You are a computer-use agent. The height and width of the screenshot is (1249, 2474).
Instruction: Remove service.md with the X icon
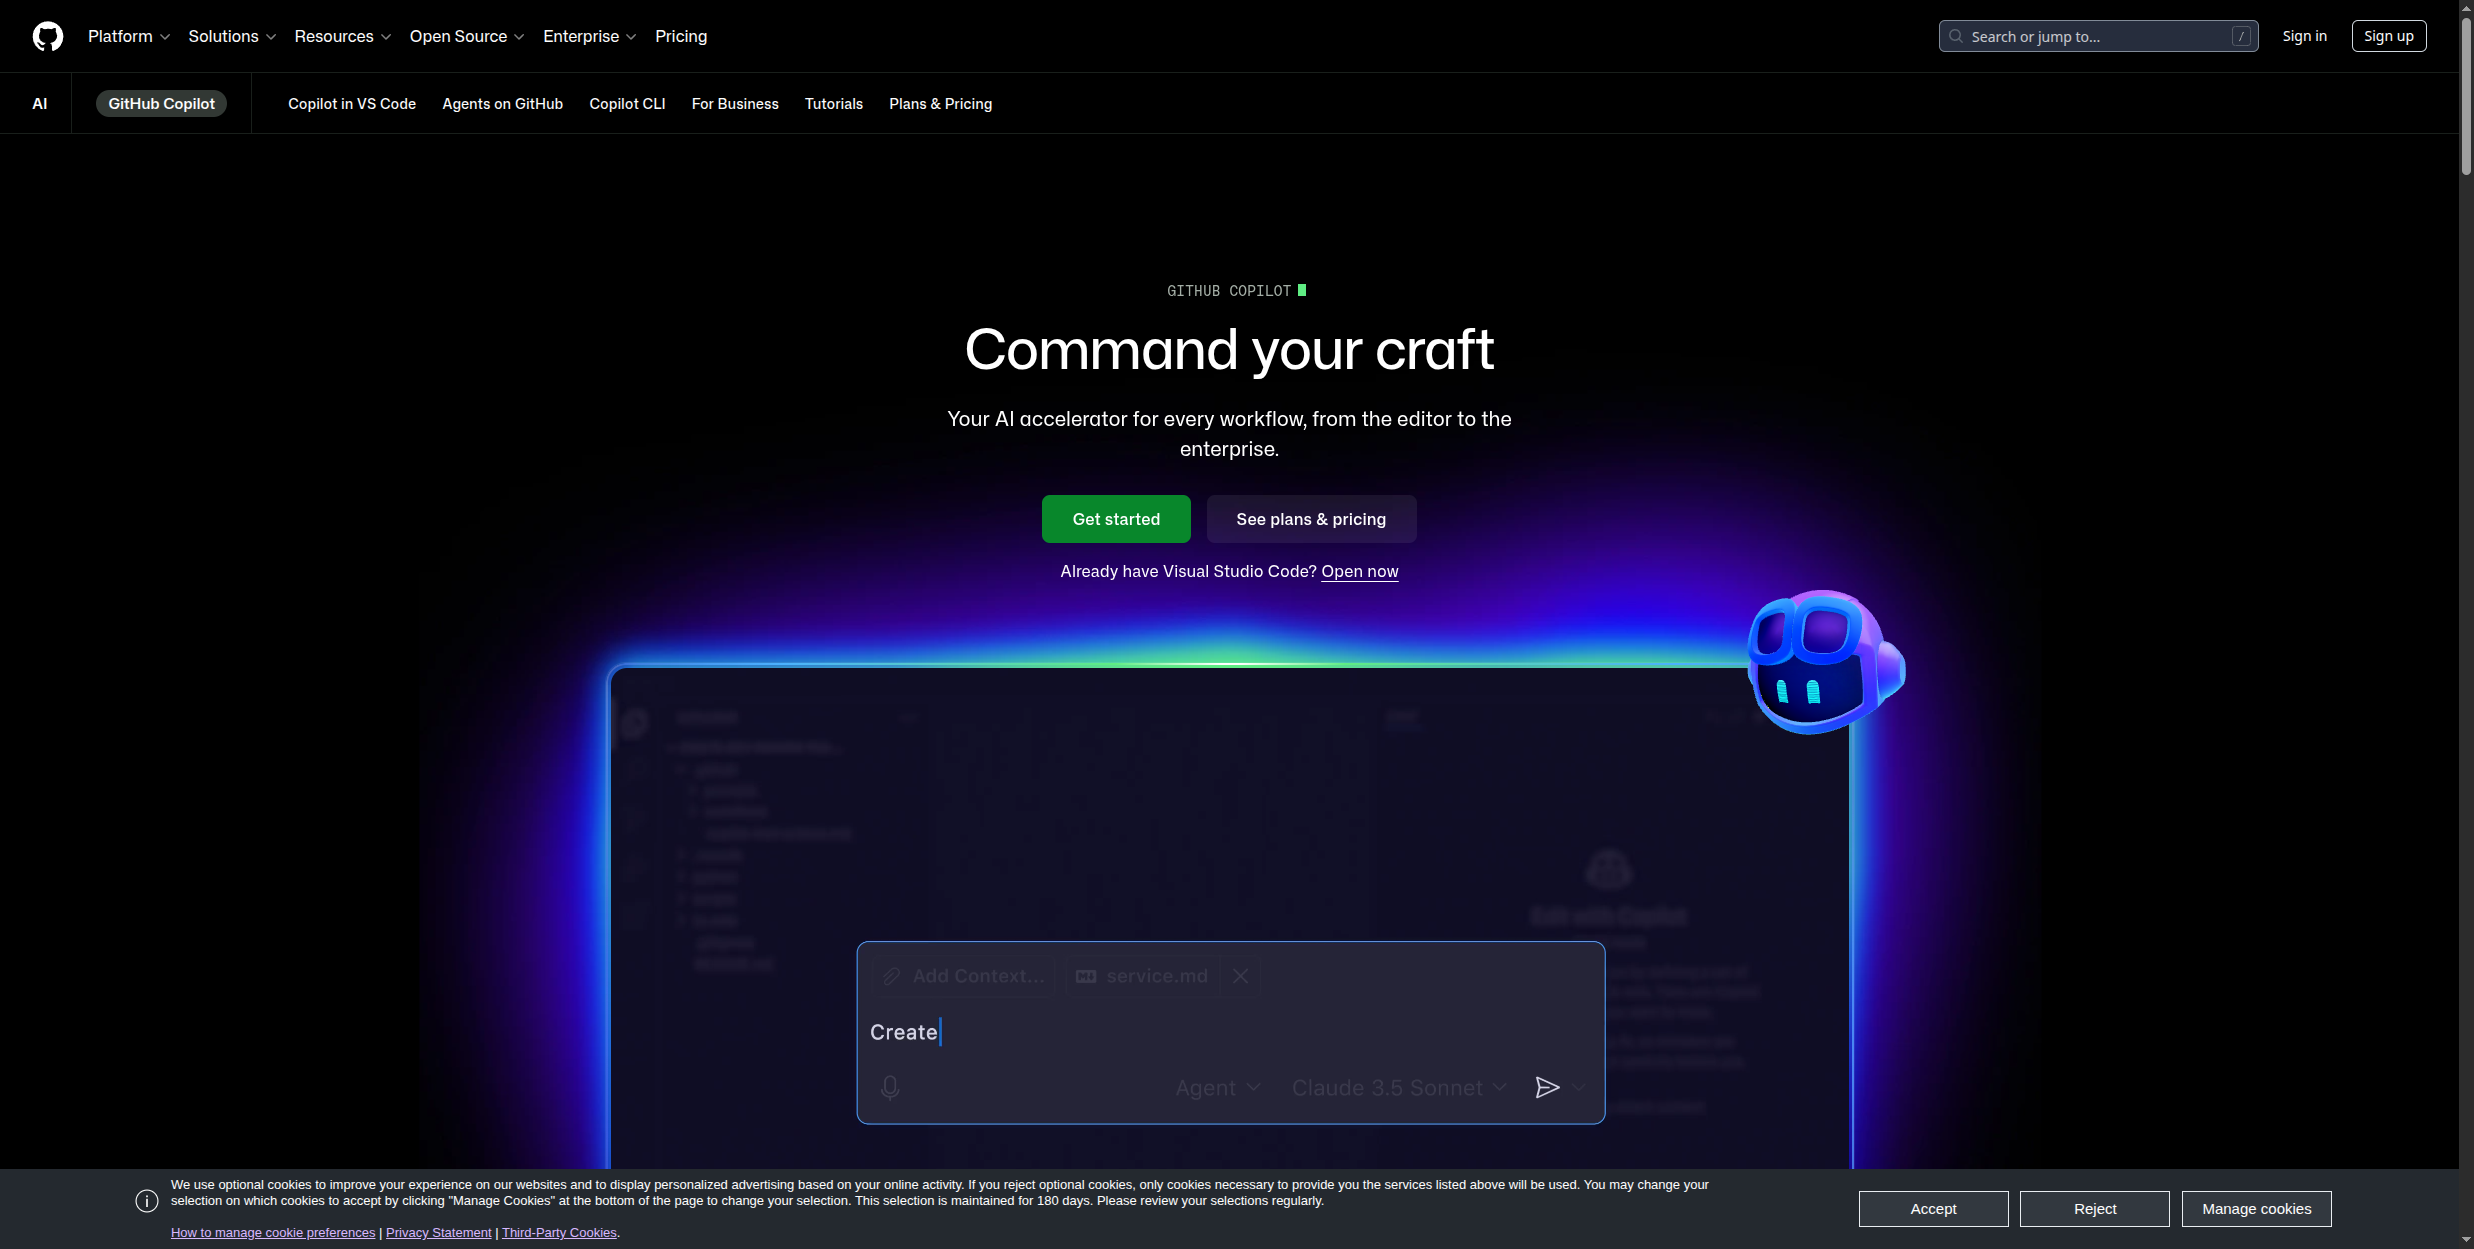pyautogui.click(x=1240, y=976)
